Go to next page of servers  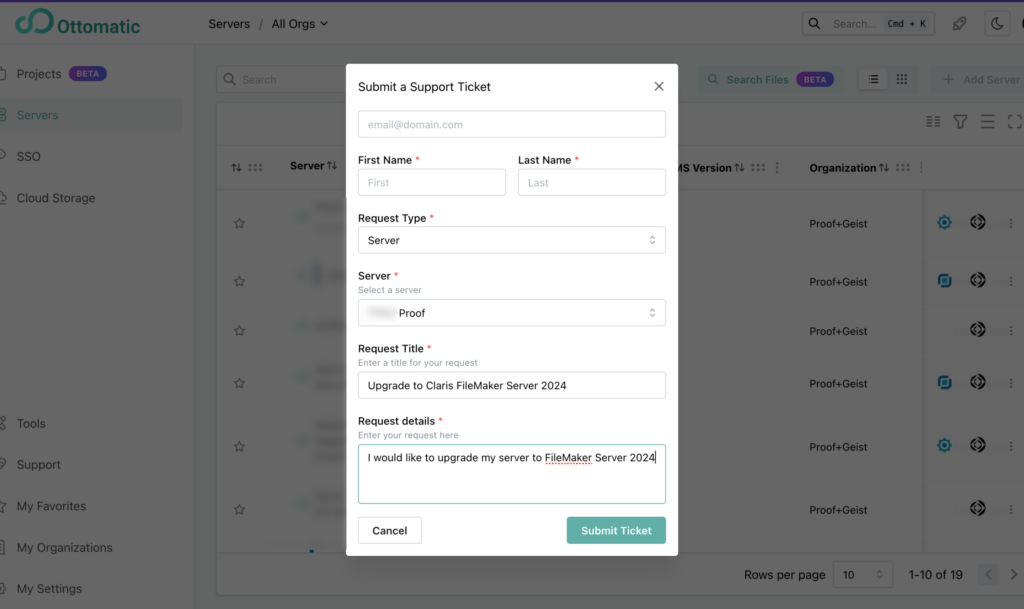pyautogui.click(x=1014, y=575)
